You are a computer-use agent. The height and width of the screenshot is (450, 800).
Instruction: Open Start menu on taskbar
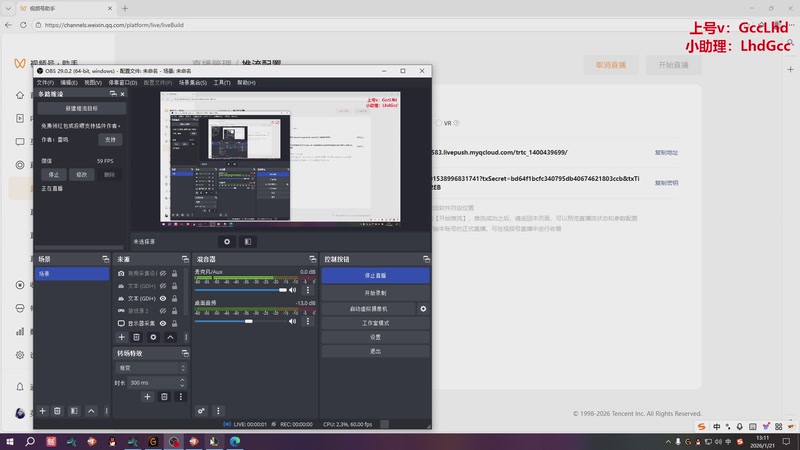click(x=9, y=441)
